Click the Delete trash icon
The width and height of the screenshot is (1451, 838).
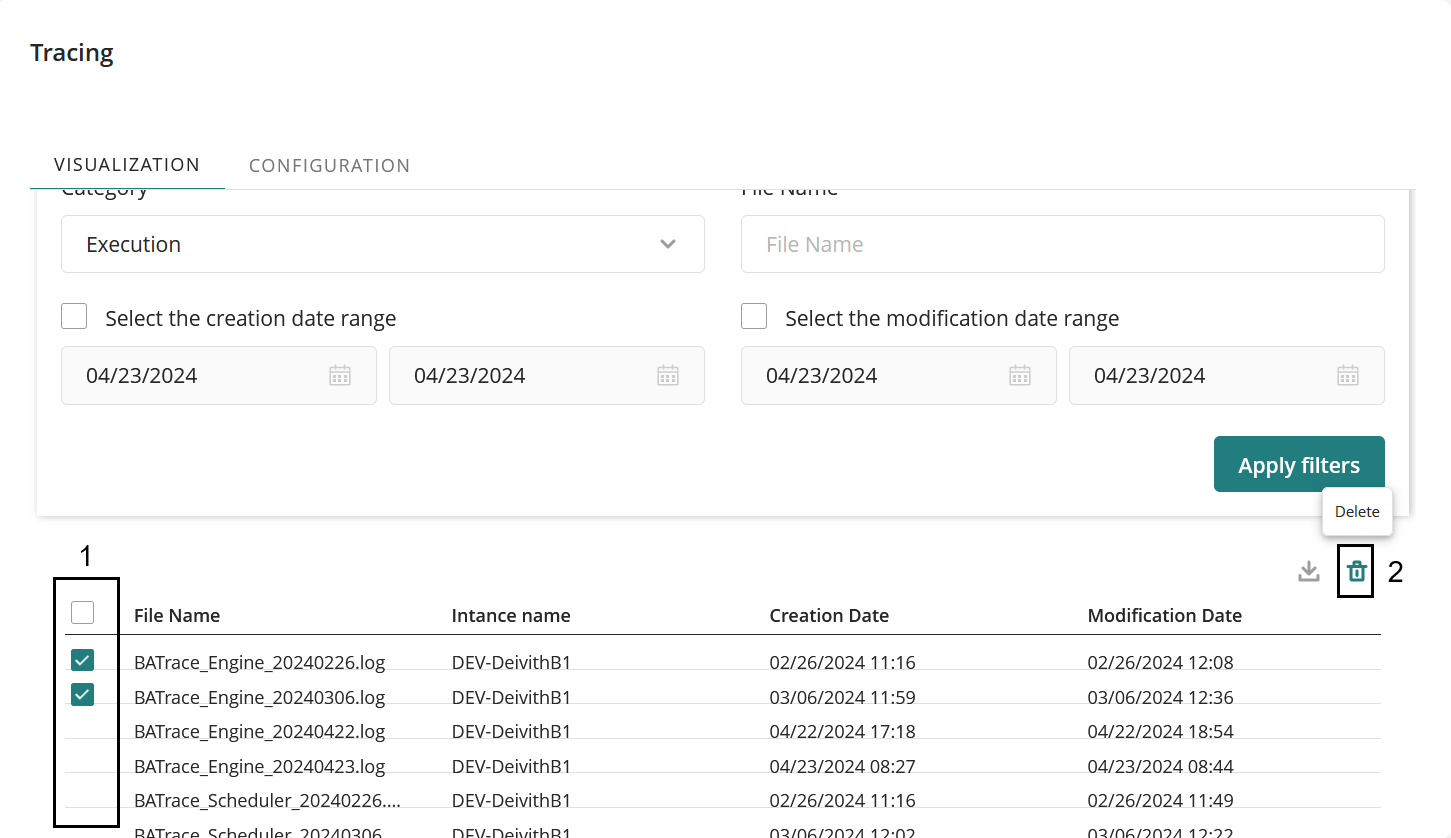1356,571
